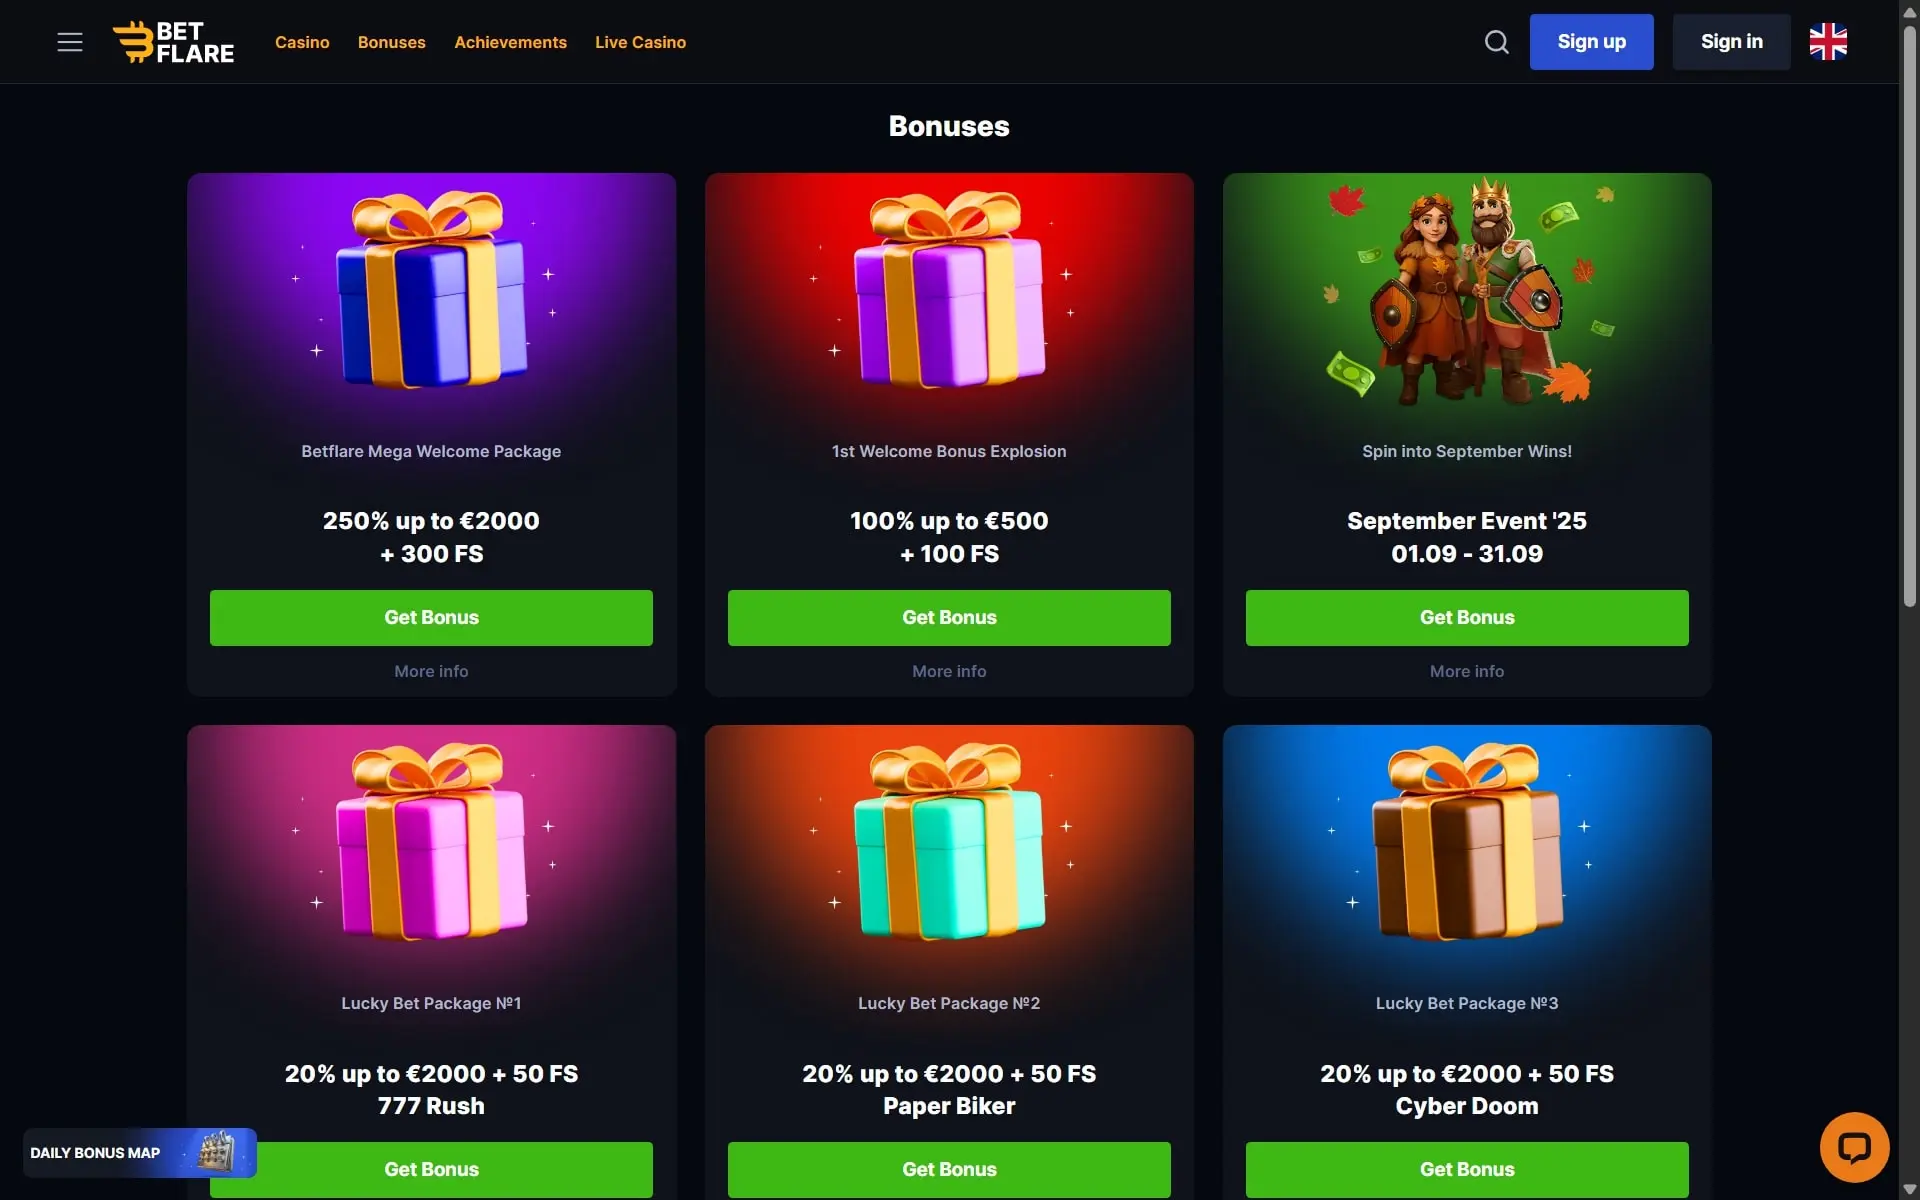Open the Achievements menu item
1920x1200 pixels.
point(510,42)
